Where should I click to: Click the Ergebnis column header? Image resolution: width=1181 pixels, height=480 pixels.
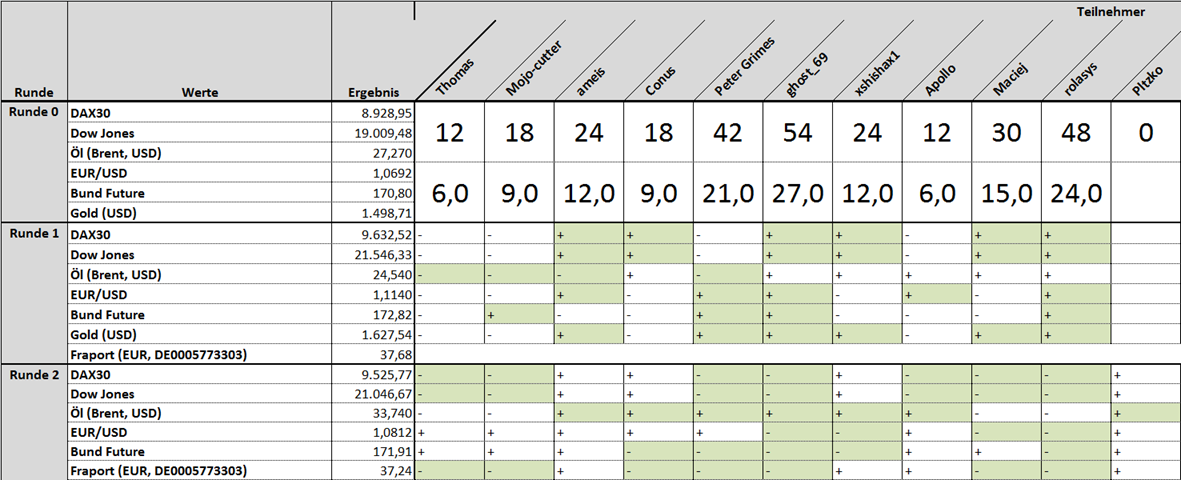[x=374, y=93]
